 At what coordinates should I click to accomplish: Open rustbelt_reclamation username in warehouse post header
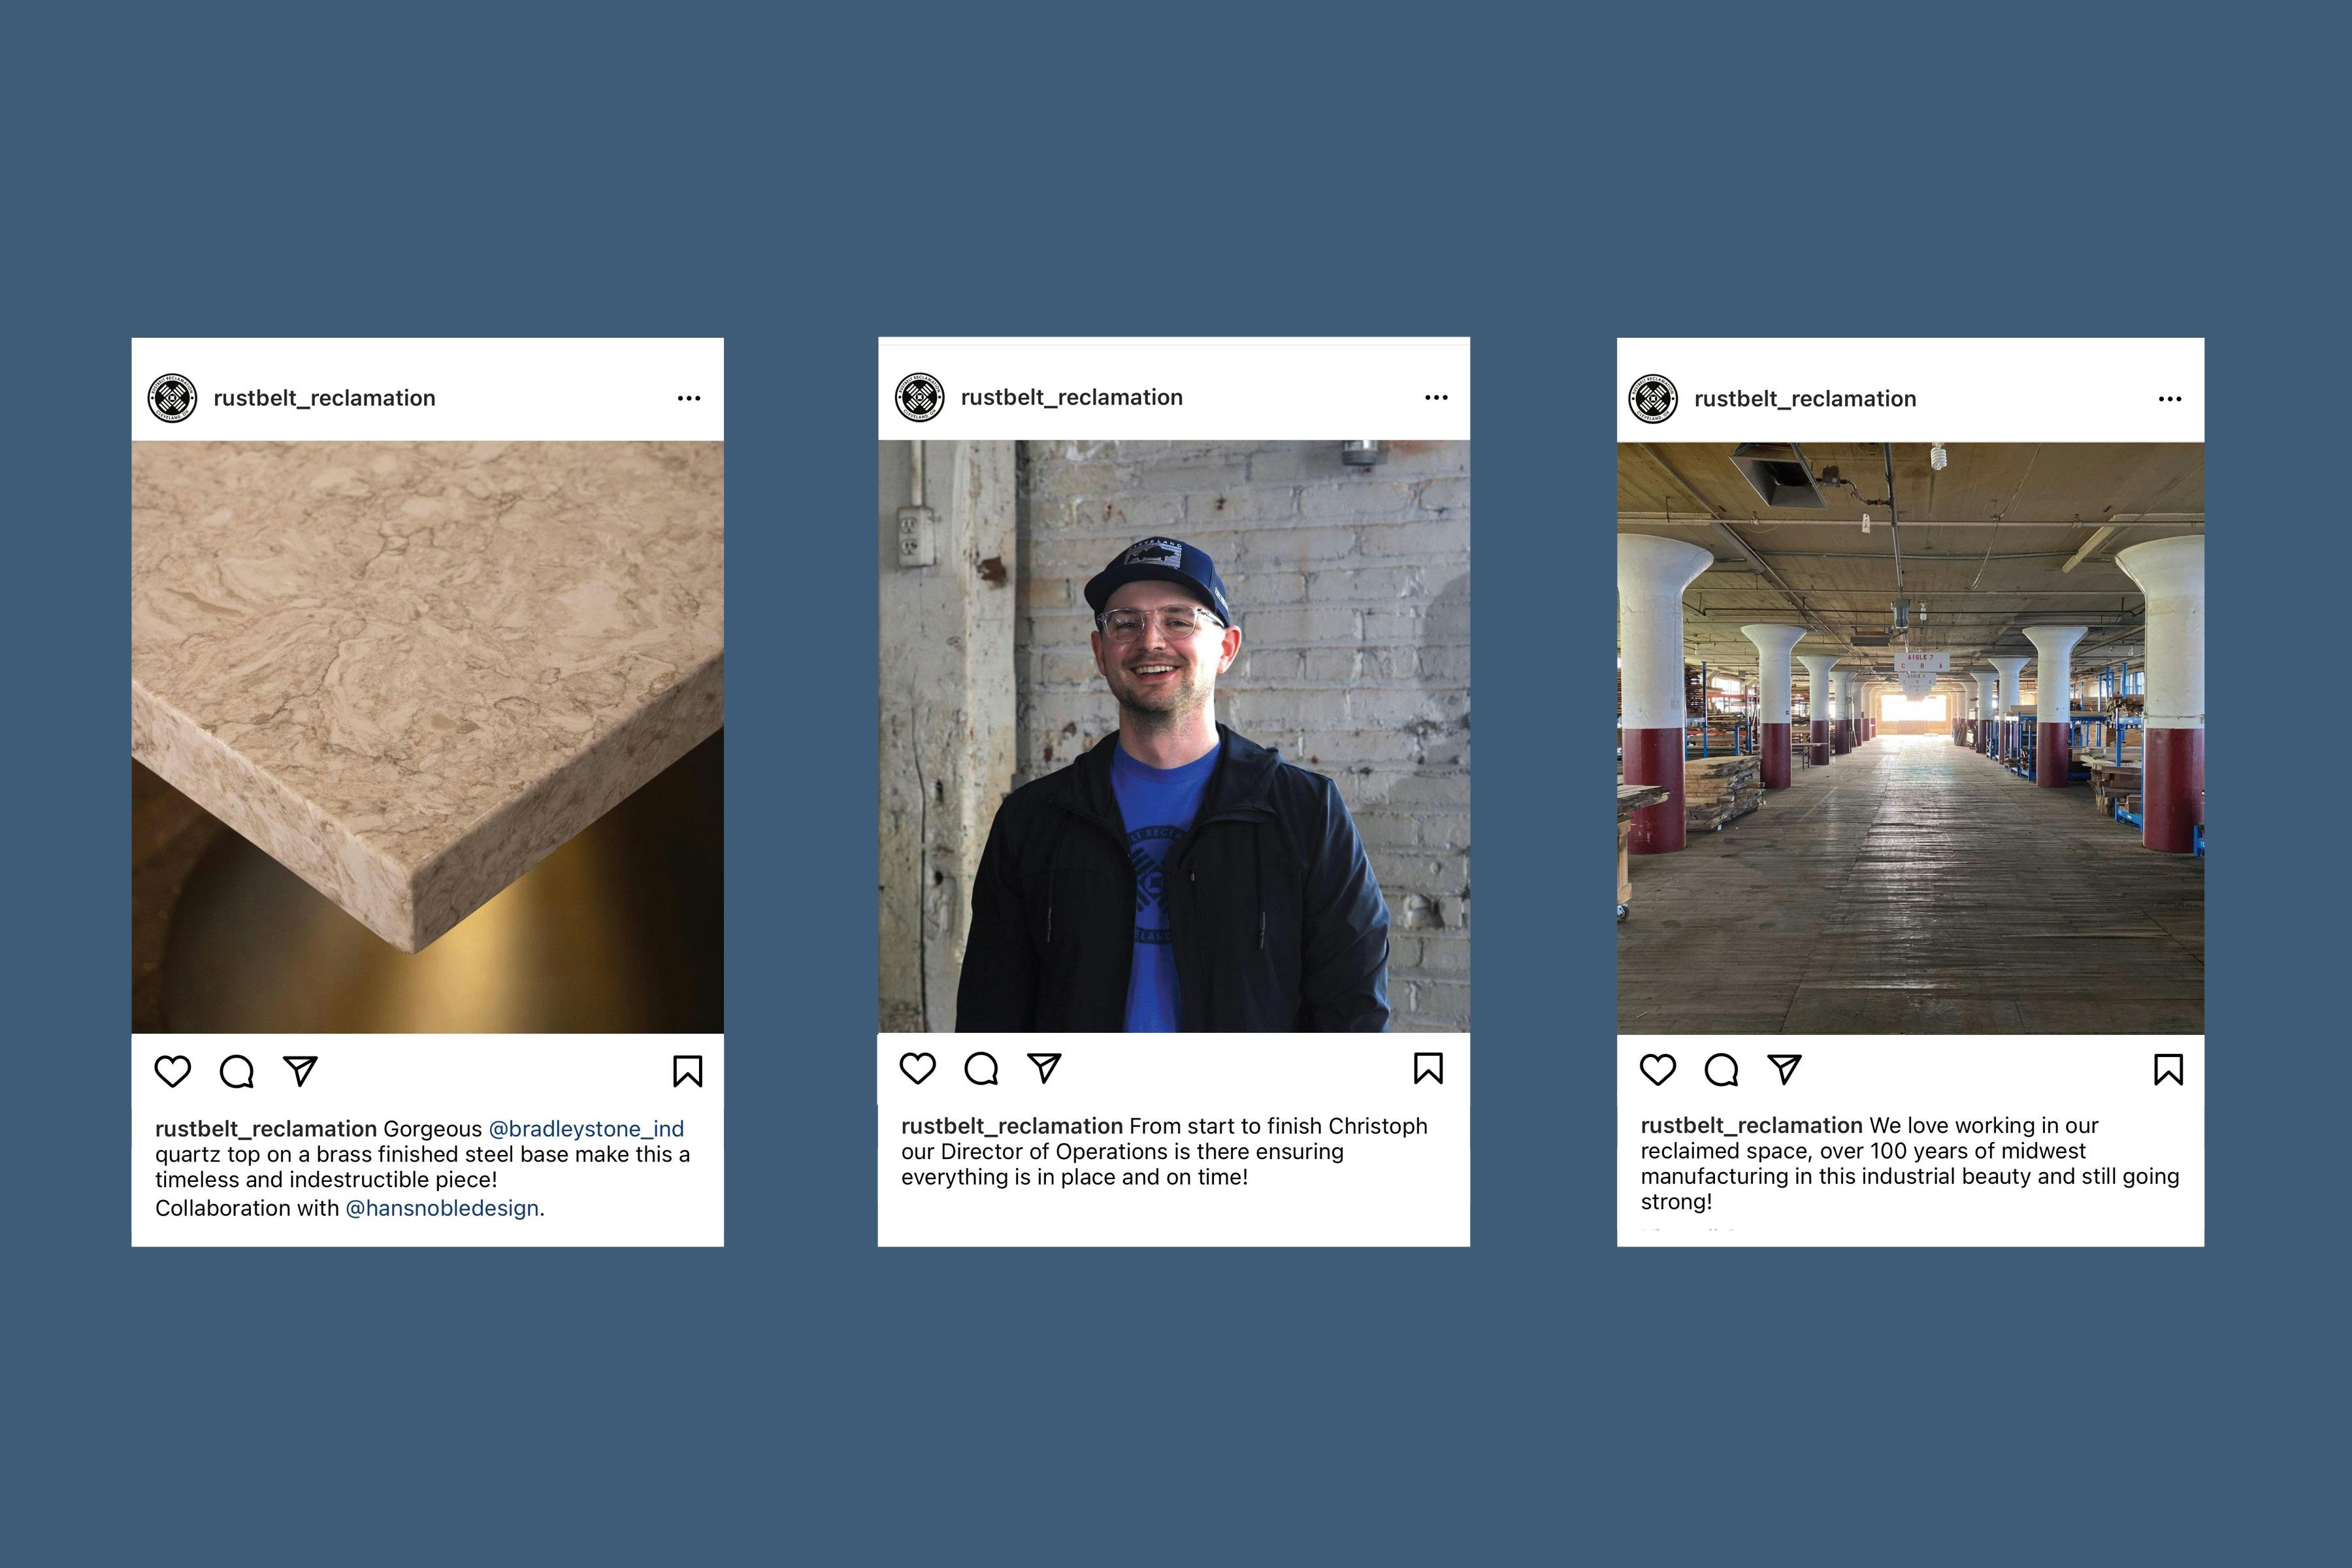pyautogui.click(x=1805, y=399)
